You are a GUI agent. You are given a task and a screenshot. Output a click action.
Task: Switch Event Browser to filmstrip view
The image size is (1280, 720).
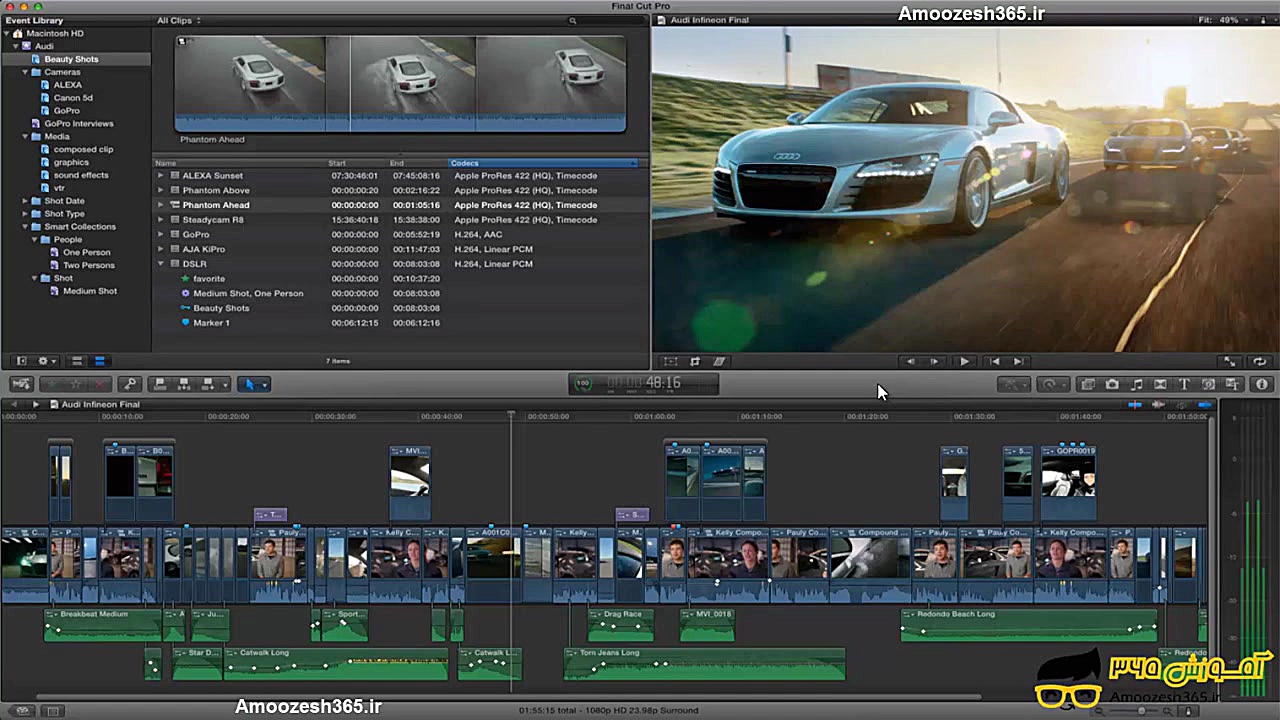click(76, 361)
